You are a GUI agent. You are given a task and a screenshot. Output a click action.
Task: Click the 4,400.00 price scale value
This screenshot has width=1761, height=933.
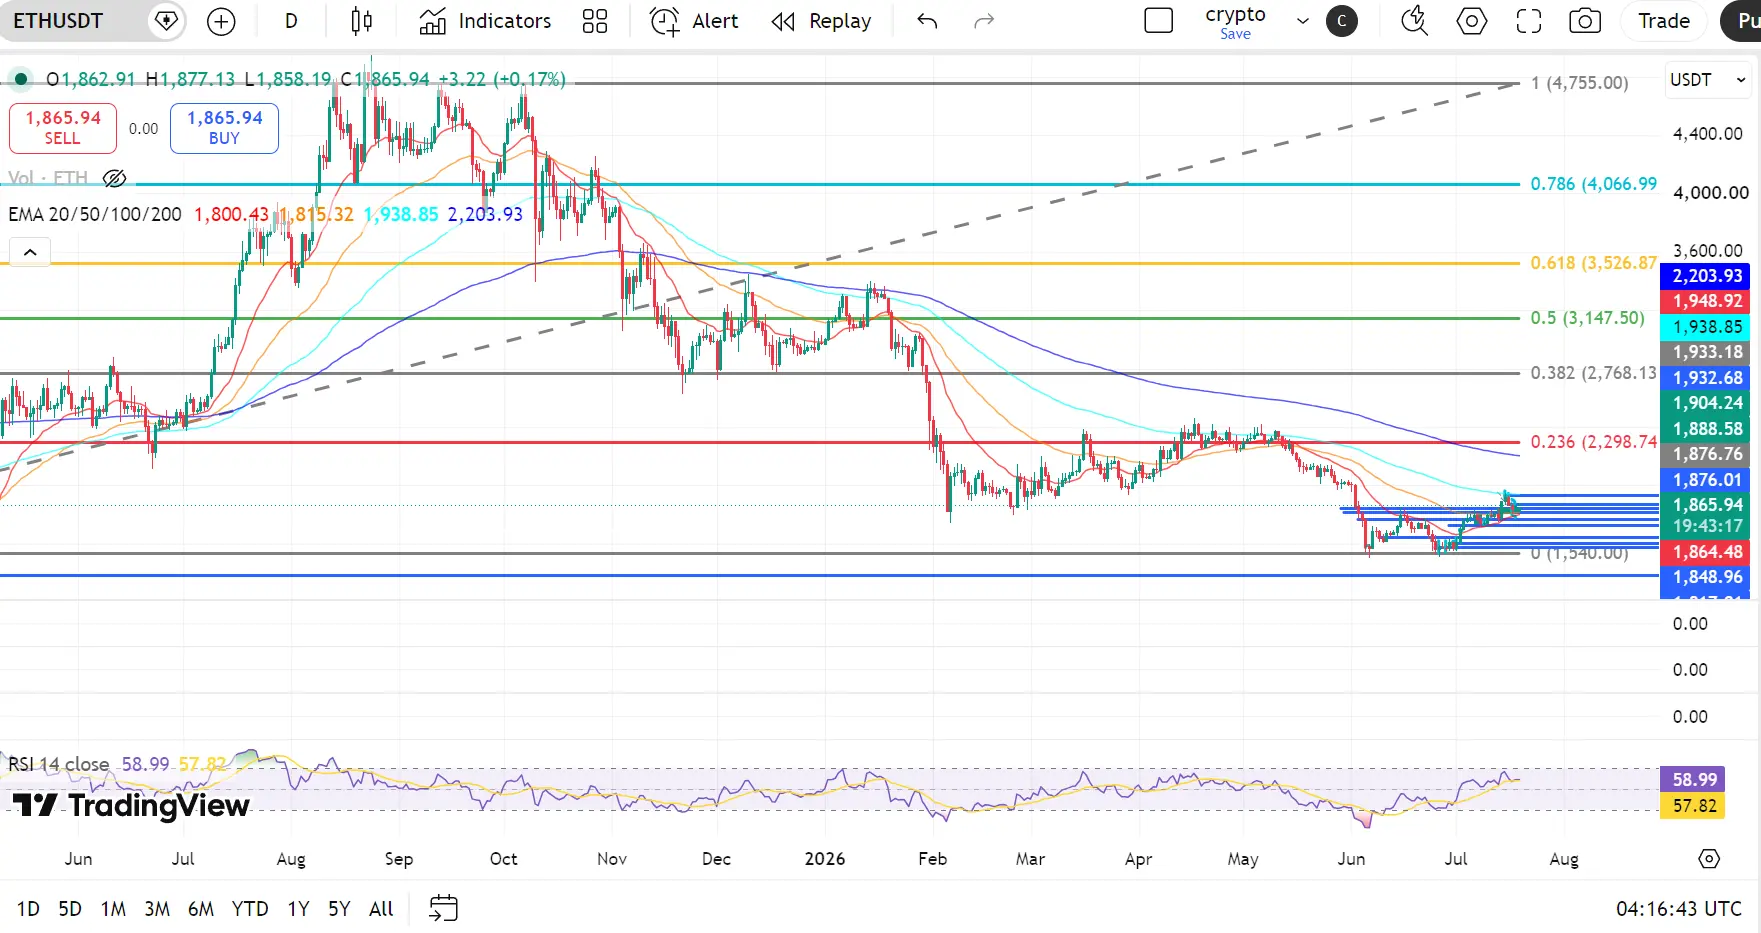click(x=1708, y=134)
